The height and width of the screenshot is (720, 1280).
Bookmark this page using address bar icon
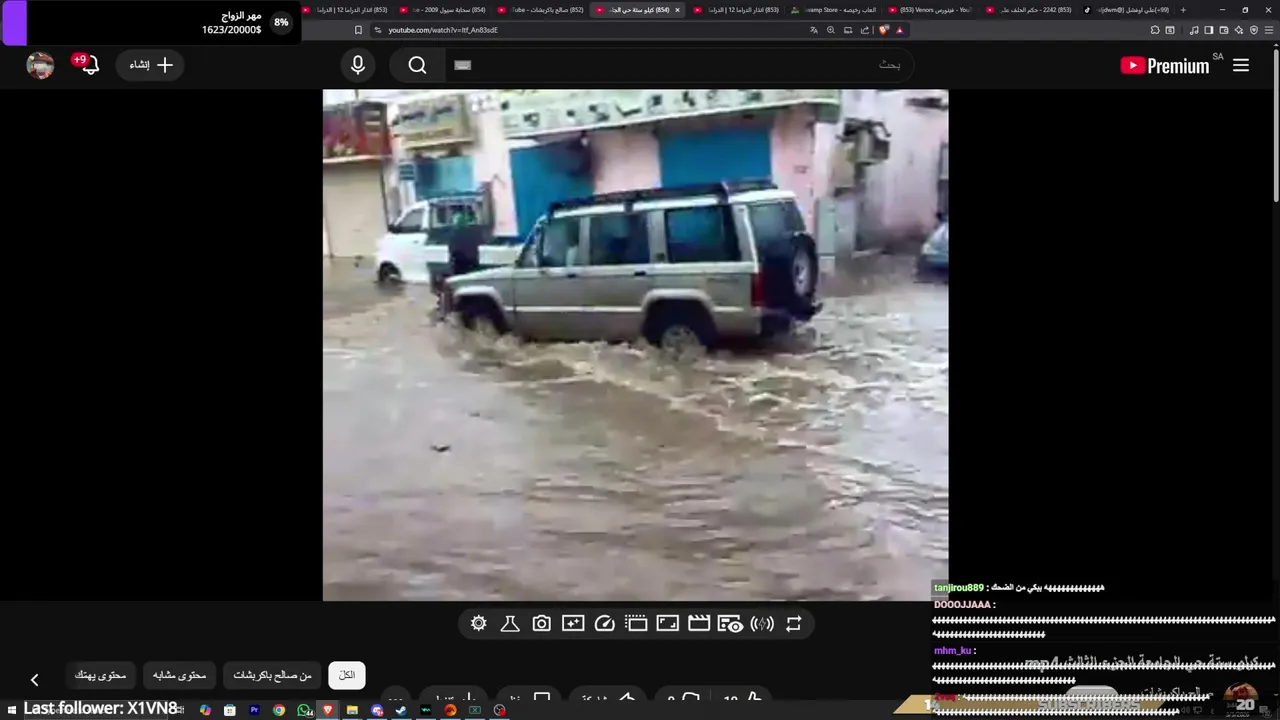358,30
